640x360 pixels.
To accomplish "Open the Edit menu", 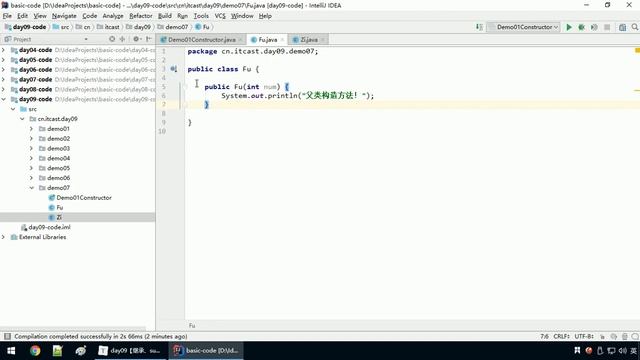I will click(22, 16).
